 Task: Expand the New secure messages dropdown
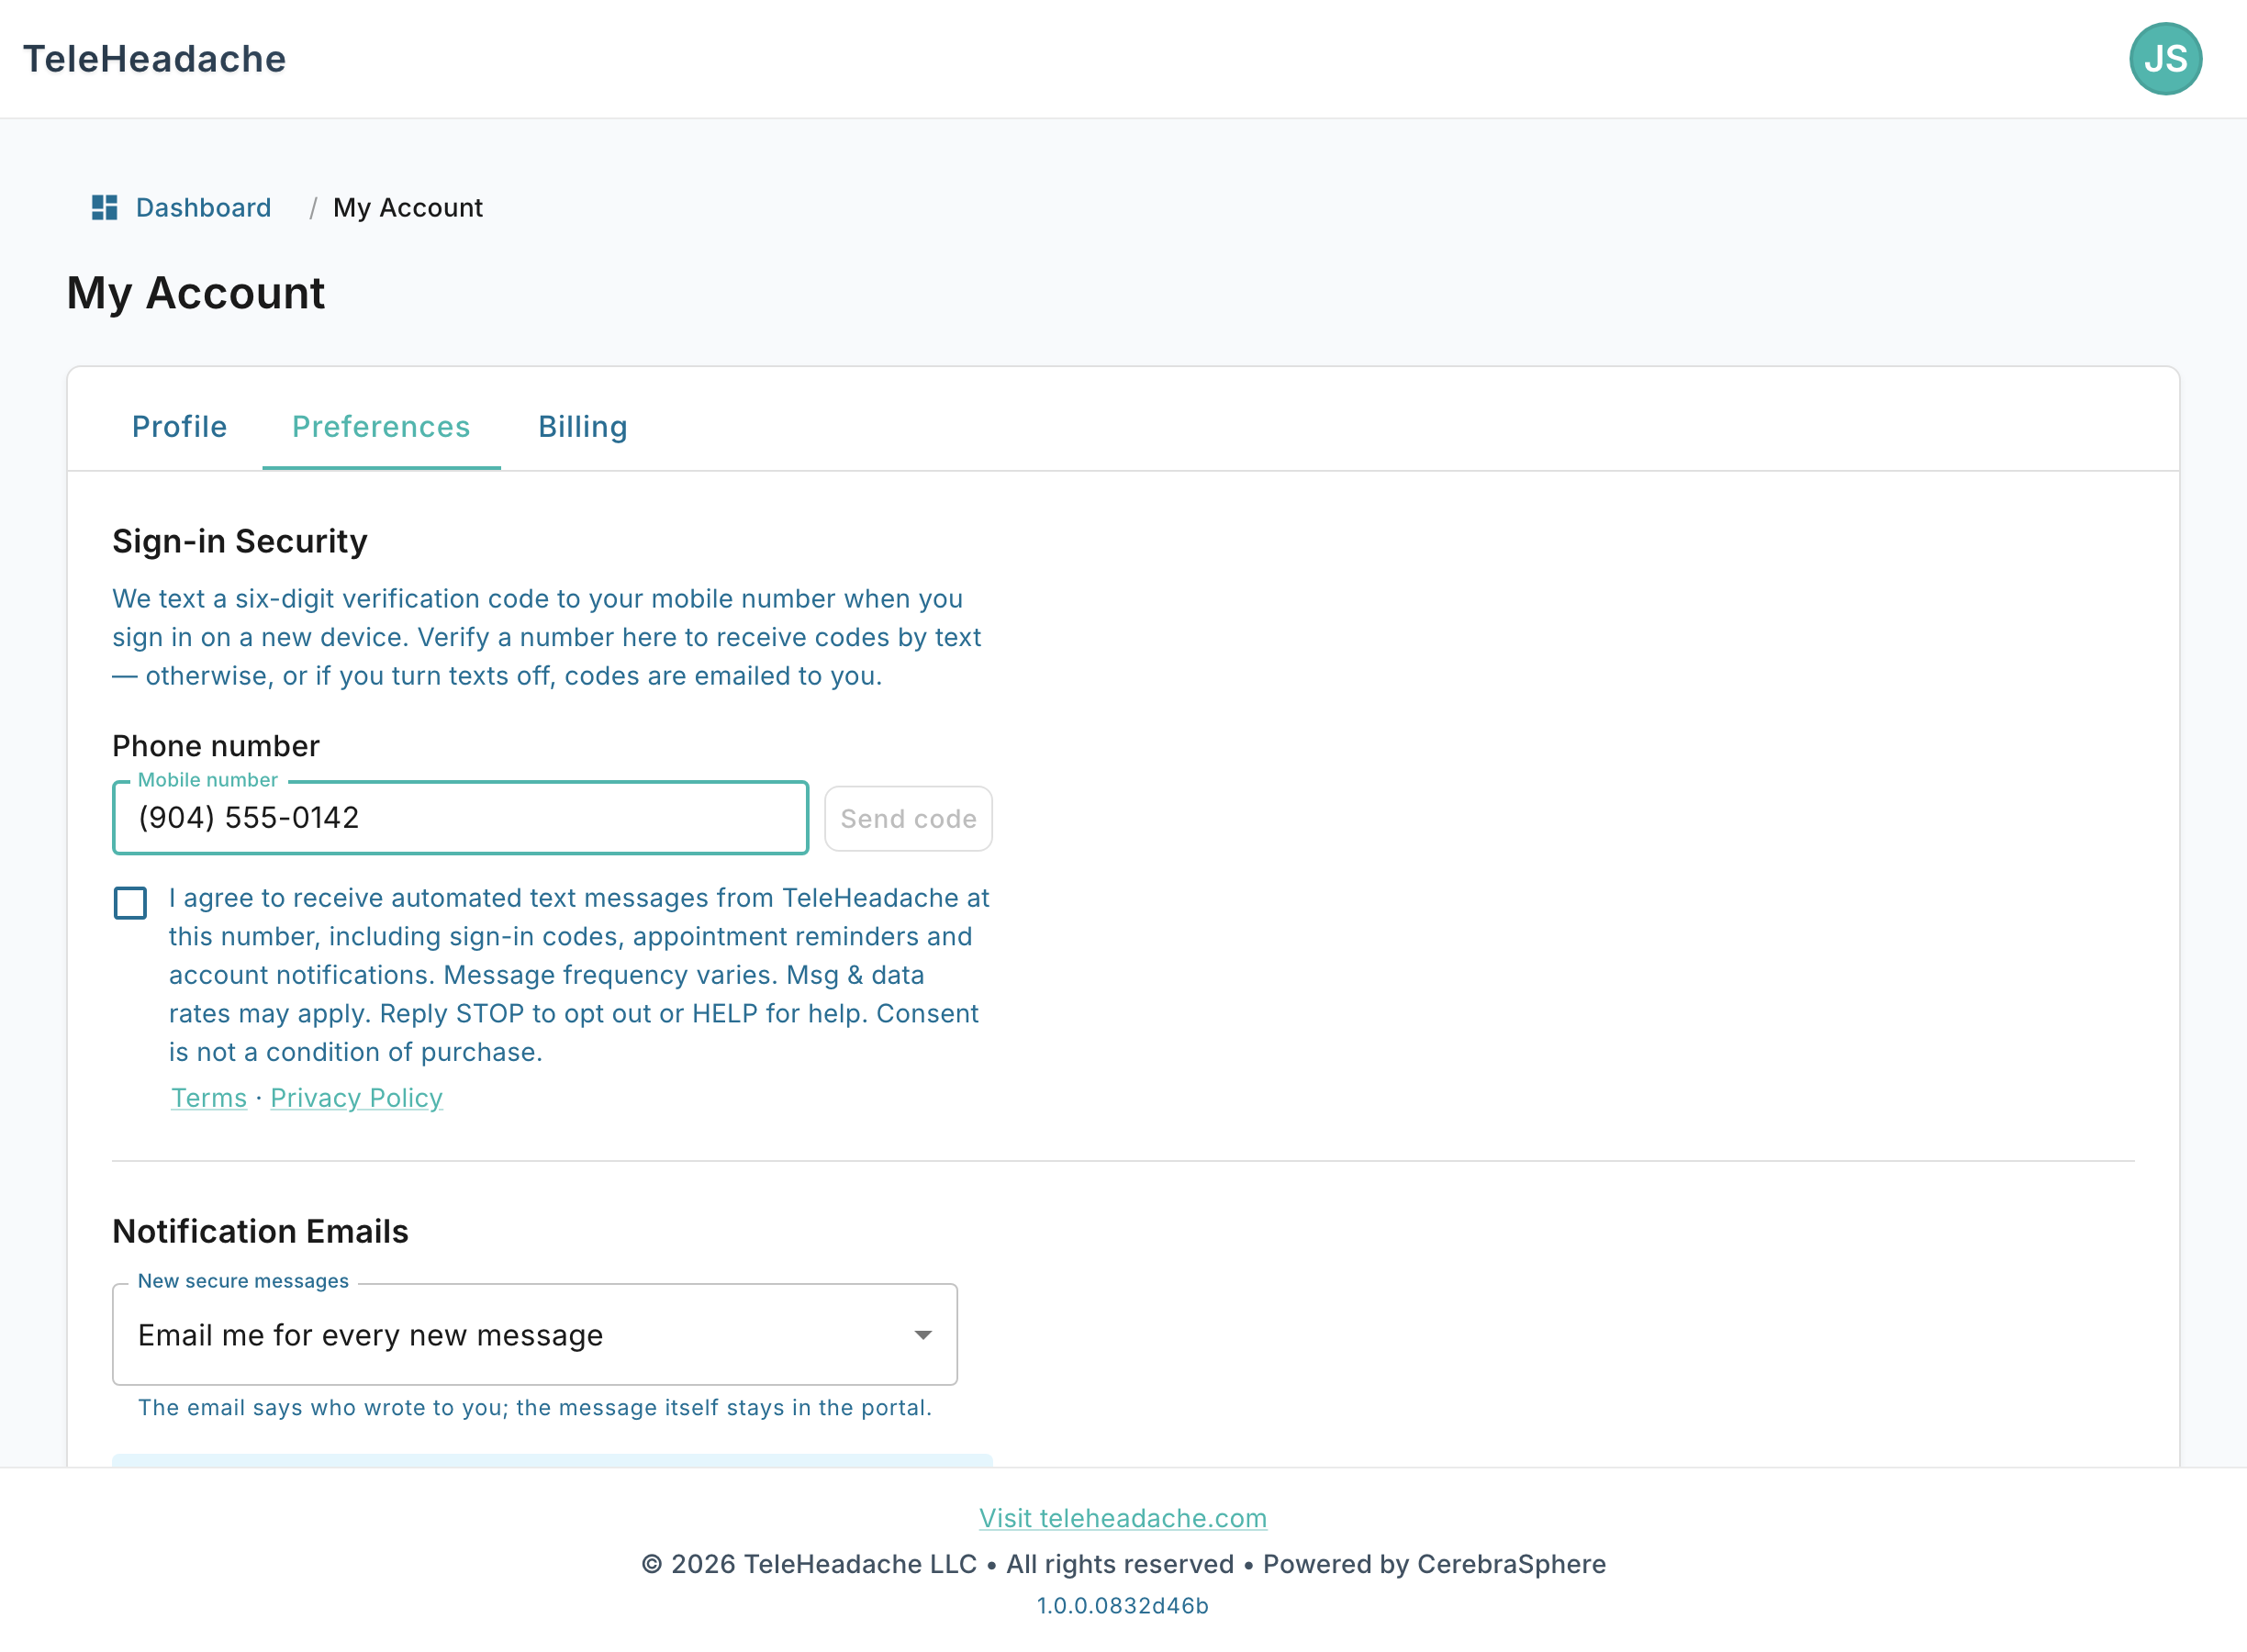(535, 1335)
